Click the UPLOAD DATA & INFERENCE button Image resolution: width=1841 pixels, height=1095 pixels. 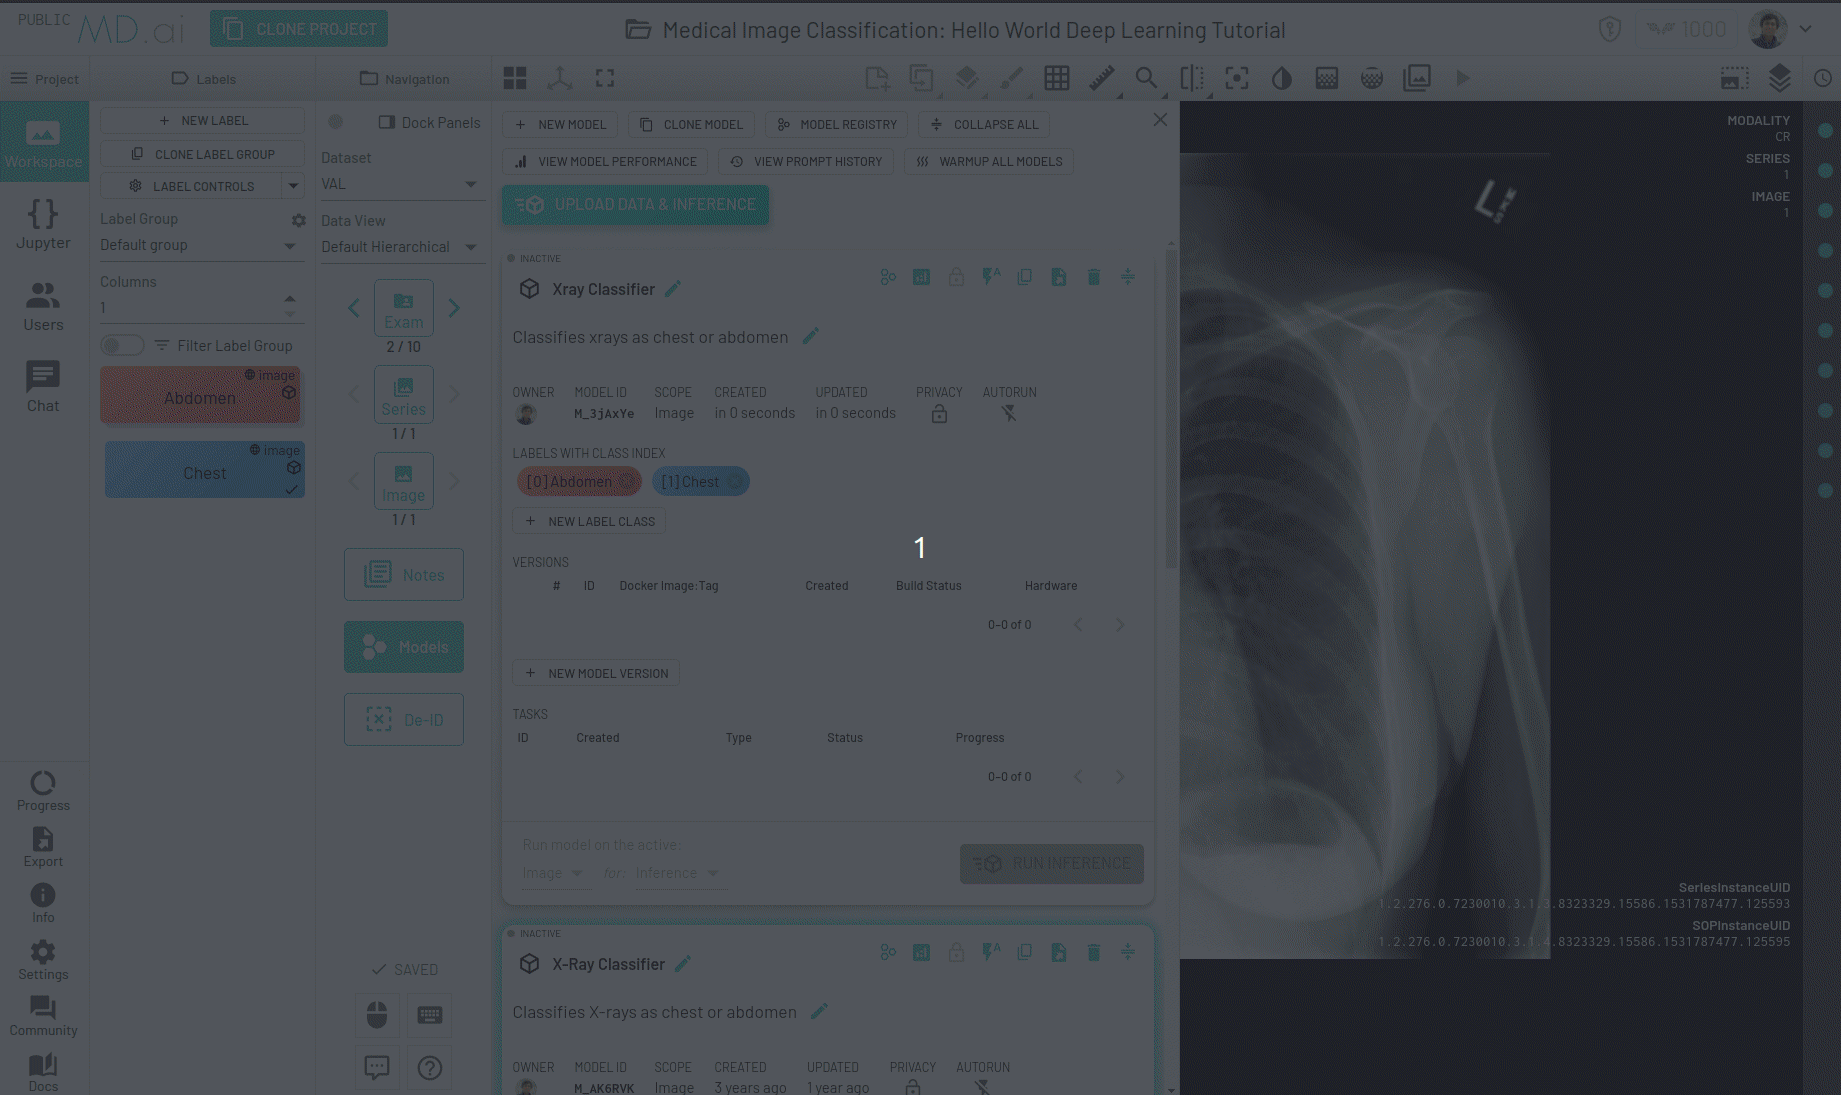coord(635,204)
